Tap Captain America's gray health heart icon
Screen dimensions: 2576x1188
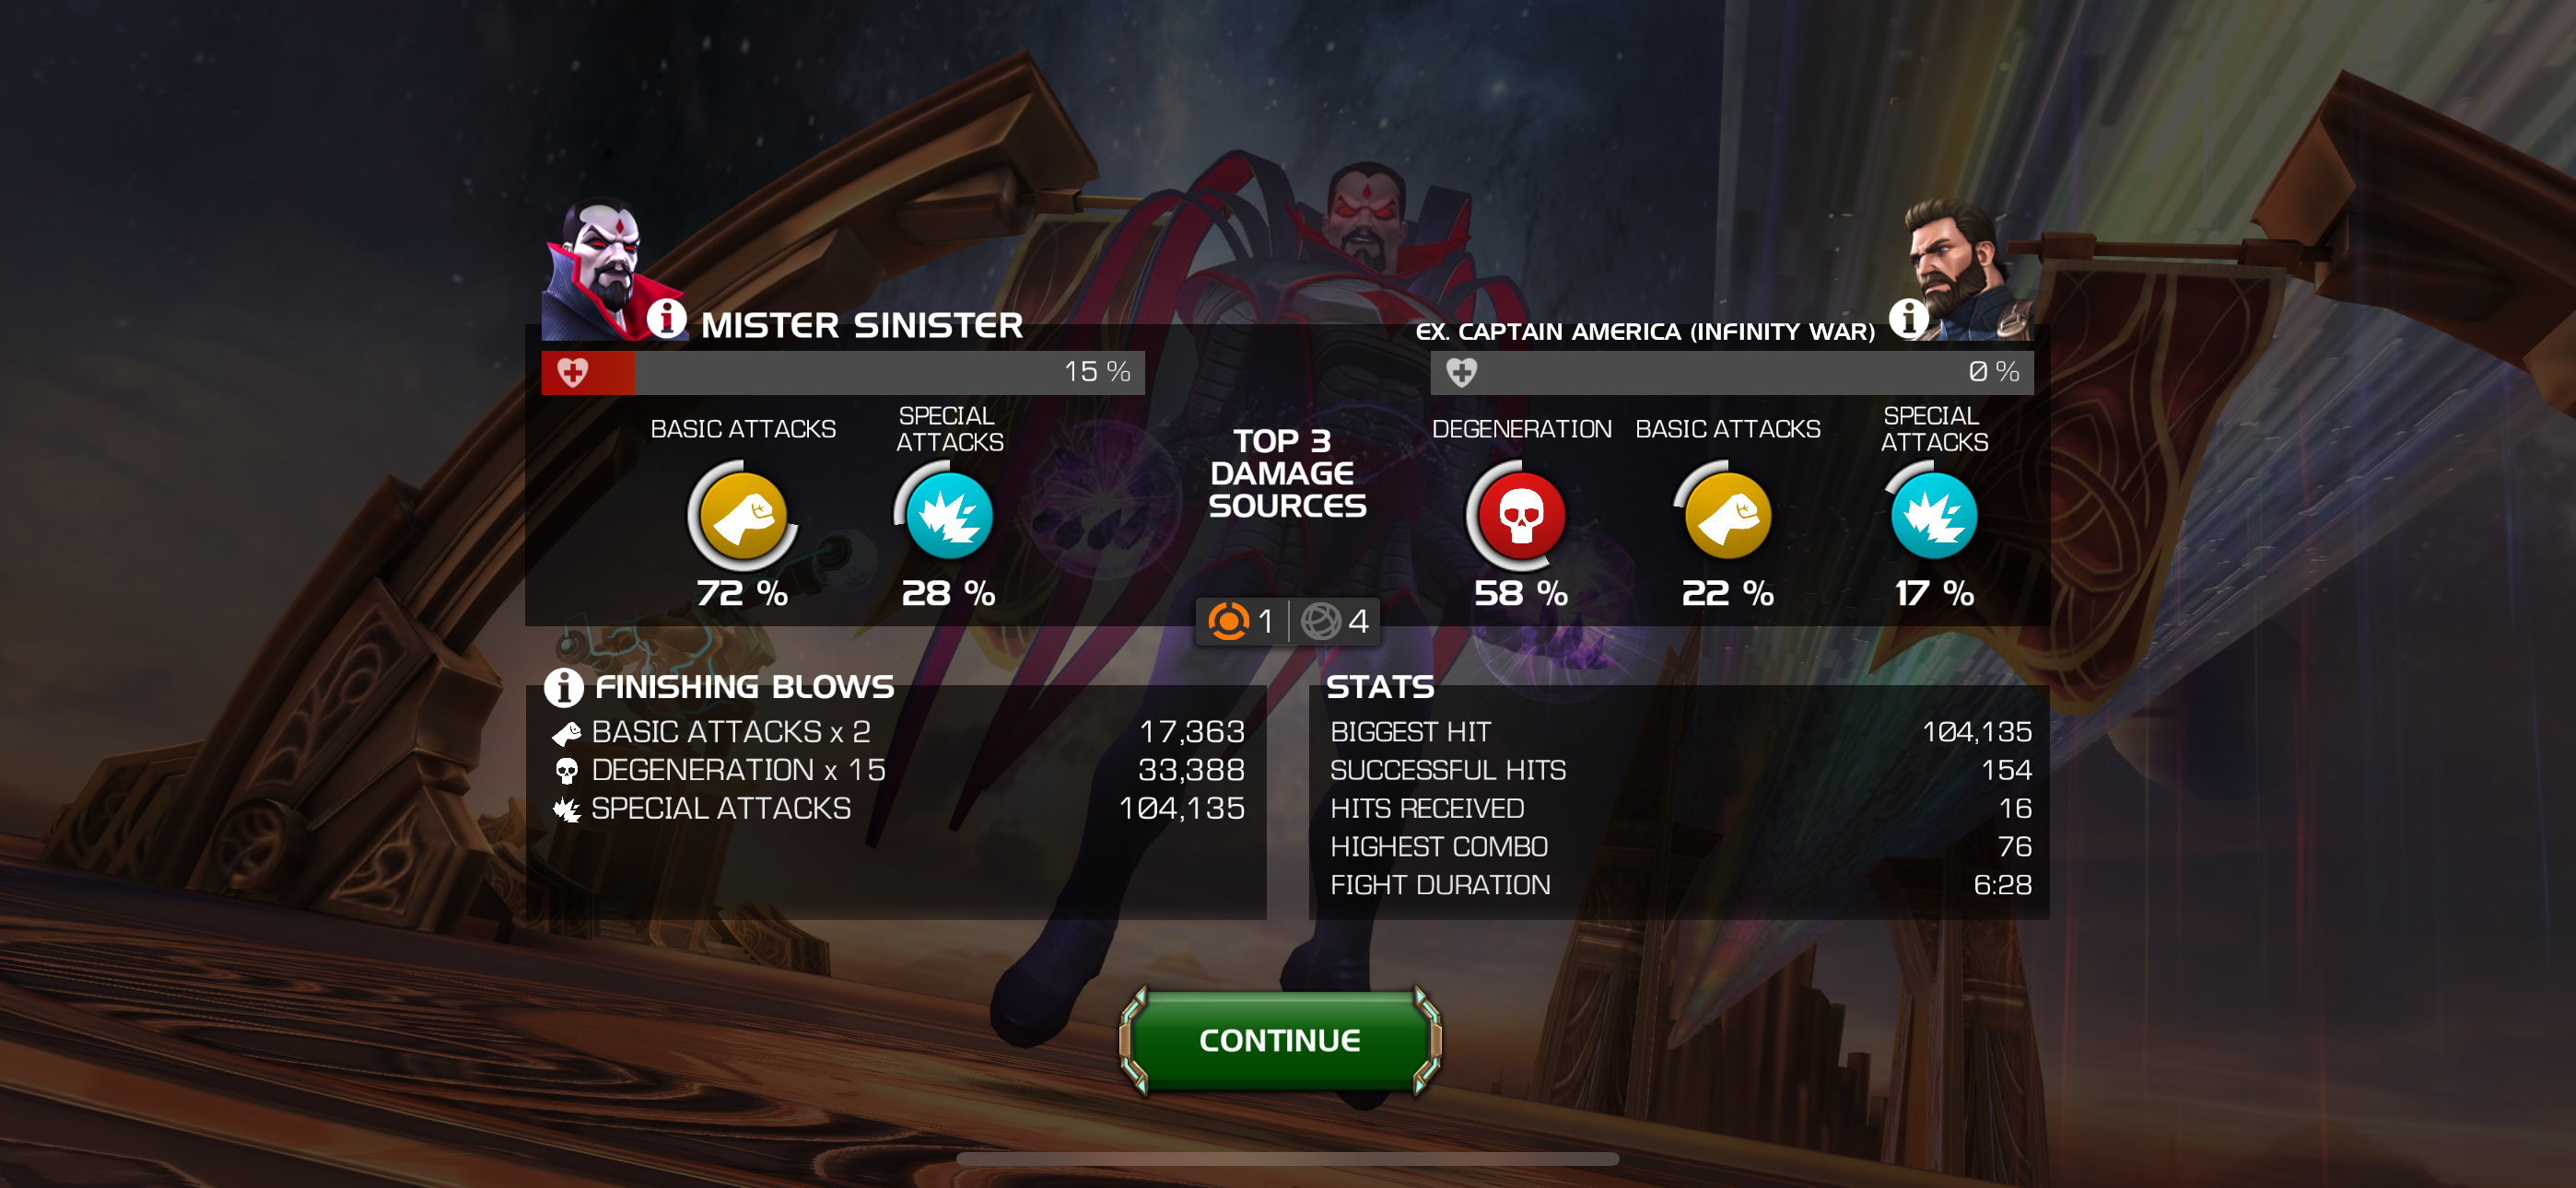(x=1461, y=373)
